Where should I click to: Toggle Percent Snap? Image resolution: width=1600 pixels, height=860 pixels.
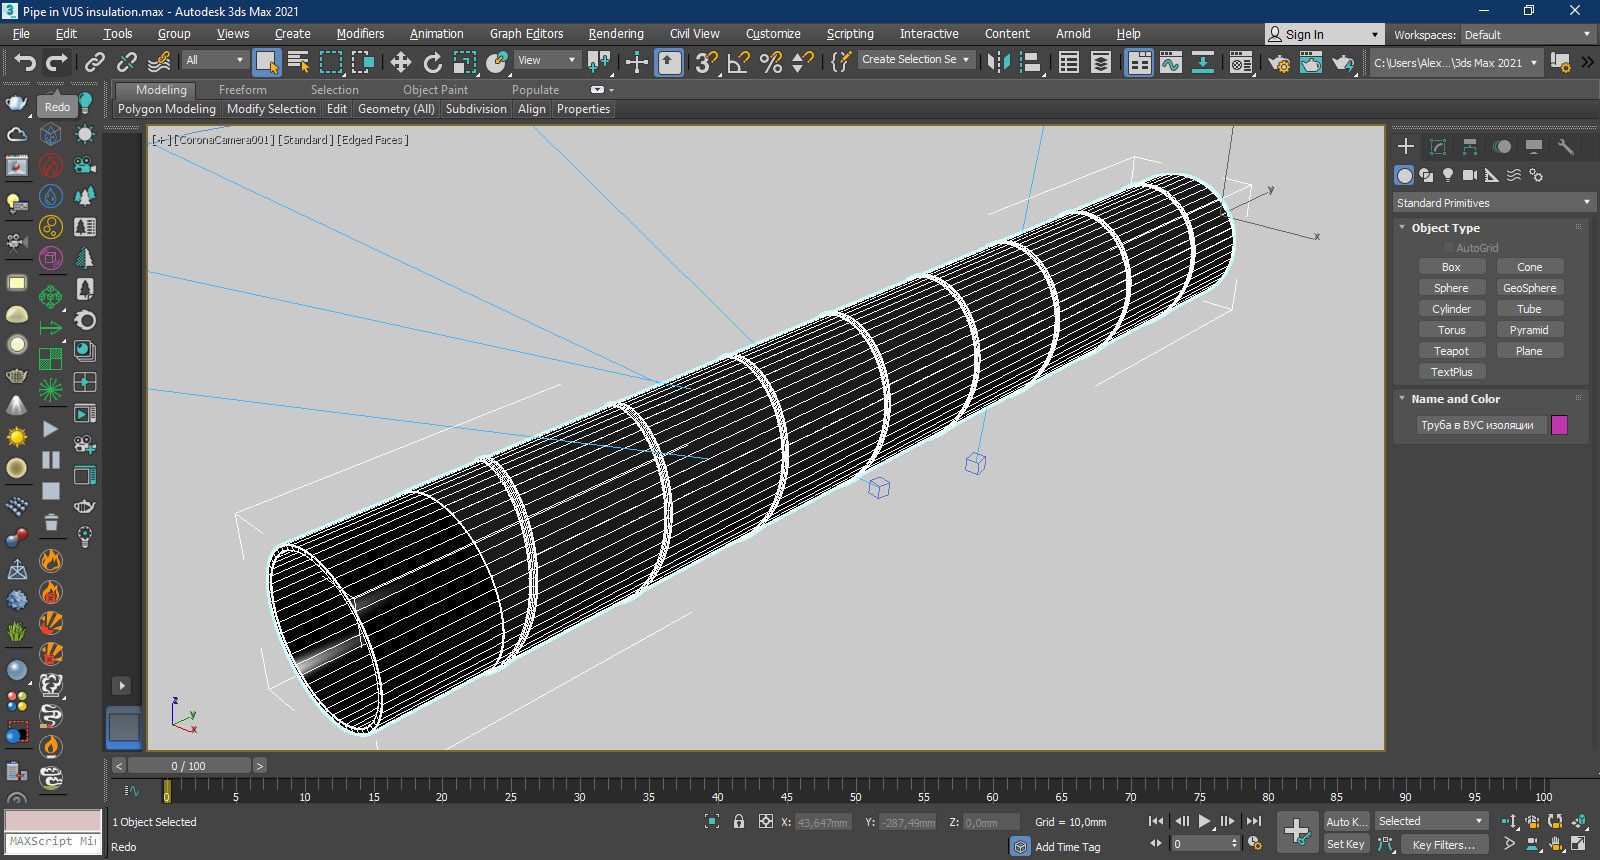[x=770, y=62]
